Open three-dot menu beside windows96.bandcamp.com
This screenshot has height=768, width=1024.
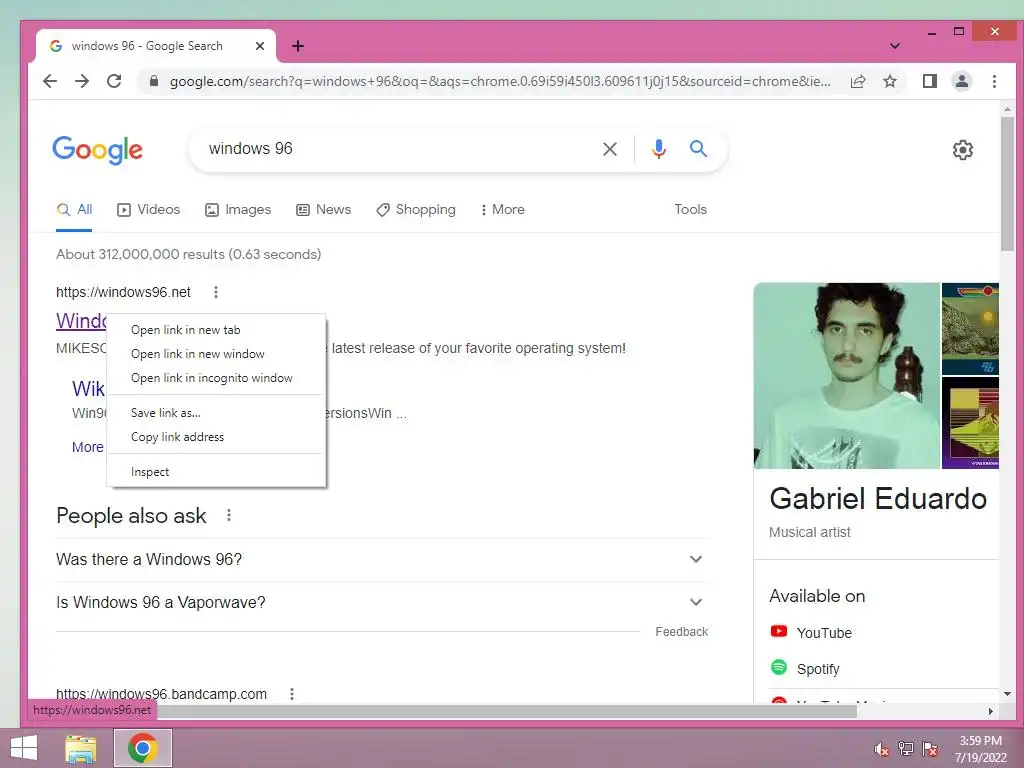click(x=292, y=694)
